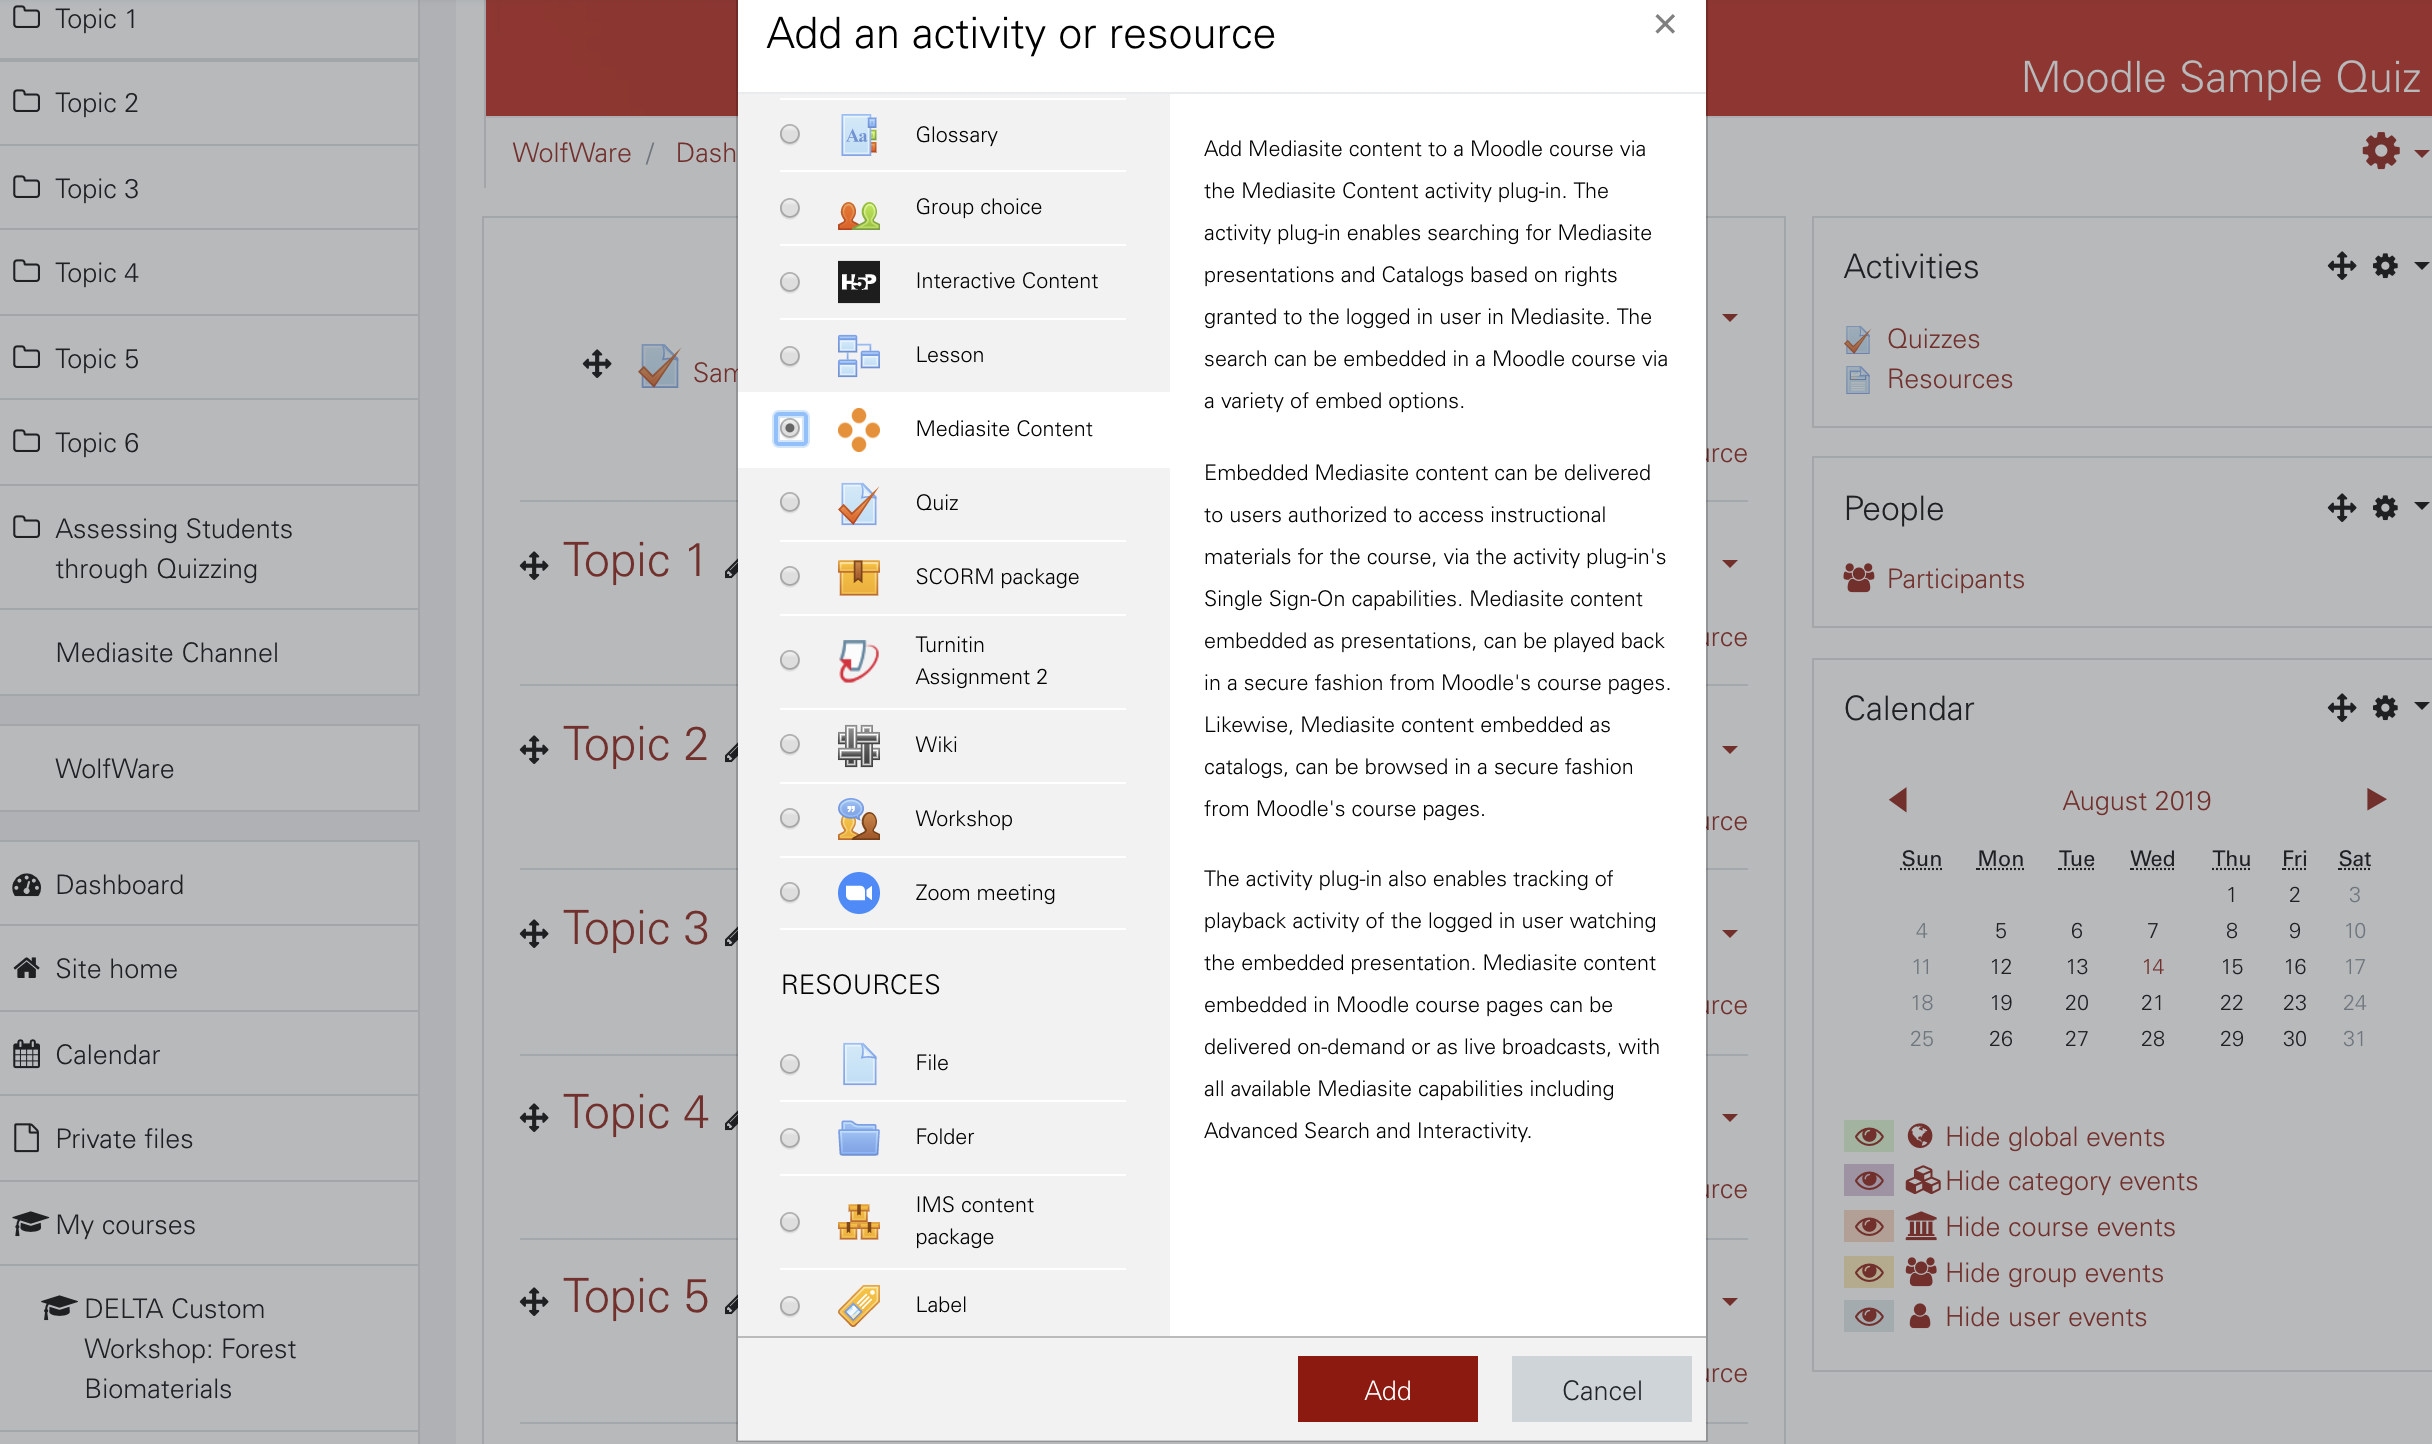Viewport: 2432px width, 1444px height.
Task: Click the Glossary activity icon
Action: 858,134
